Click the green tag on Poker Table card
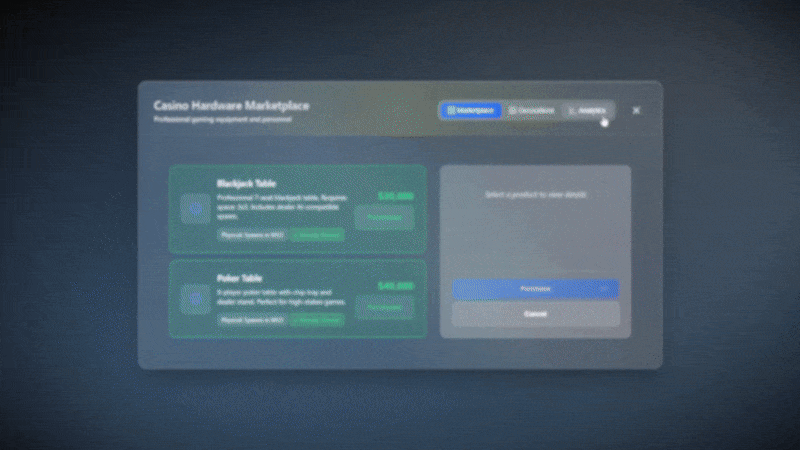 pos(317,320)
